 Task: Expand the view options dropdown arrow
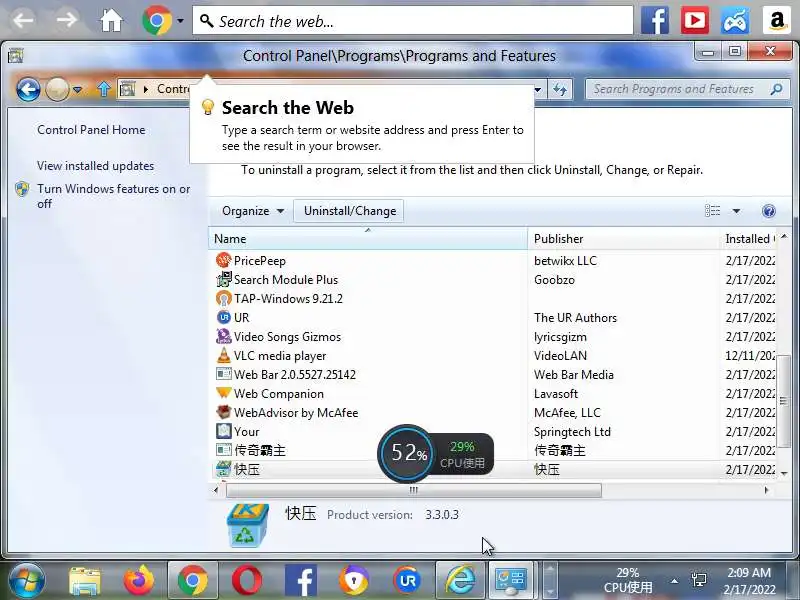point(736,211)
